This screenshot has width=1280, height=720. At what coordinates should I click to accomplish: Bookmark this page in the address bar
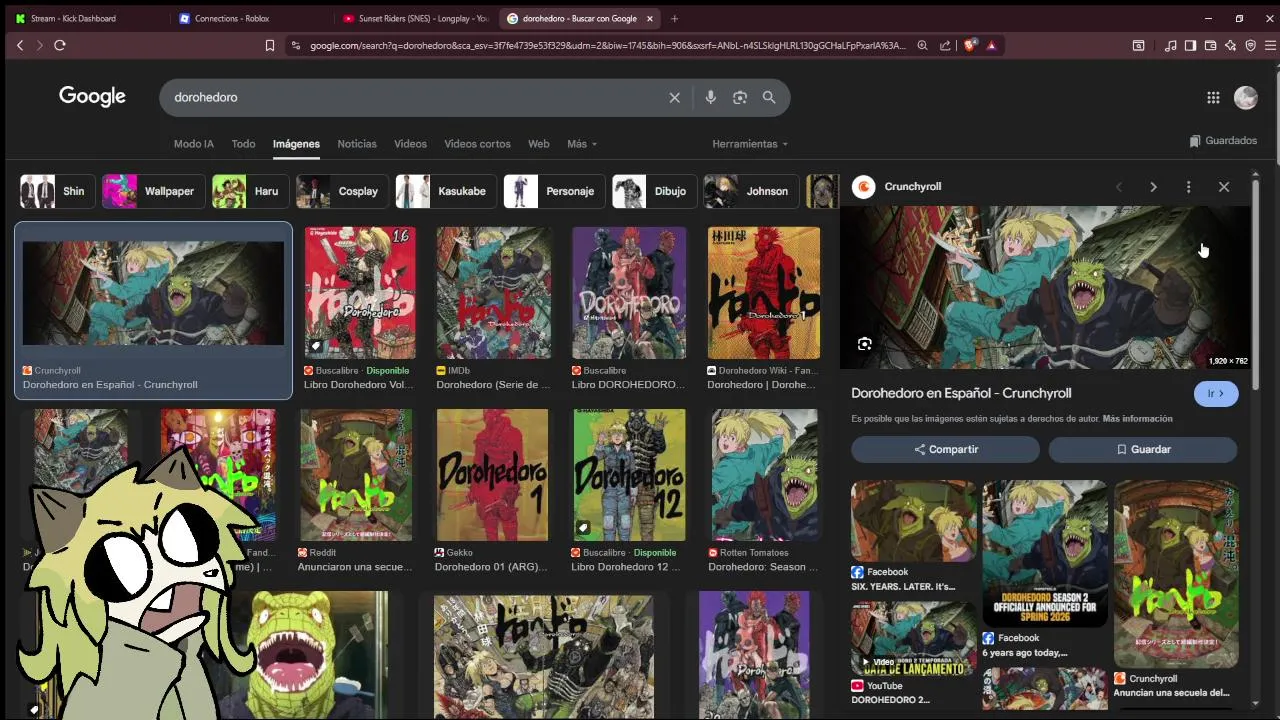pos(269,45)
